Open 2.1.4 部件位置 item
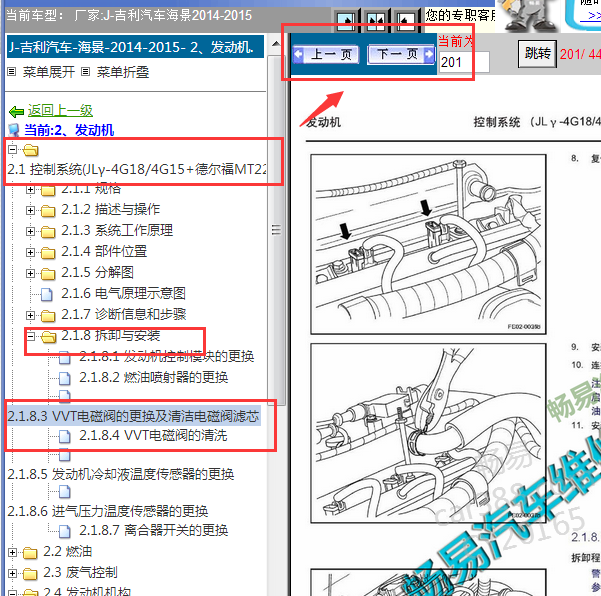Image resolution: width=601 pixels, height=596 pixels. pos(104,251)
